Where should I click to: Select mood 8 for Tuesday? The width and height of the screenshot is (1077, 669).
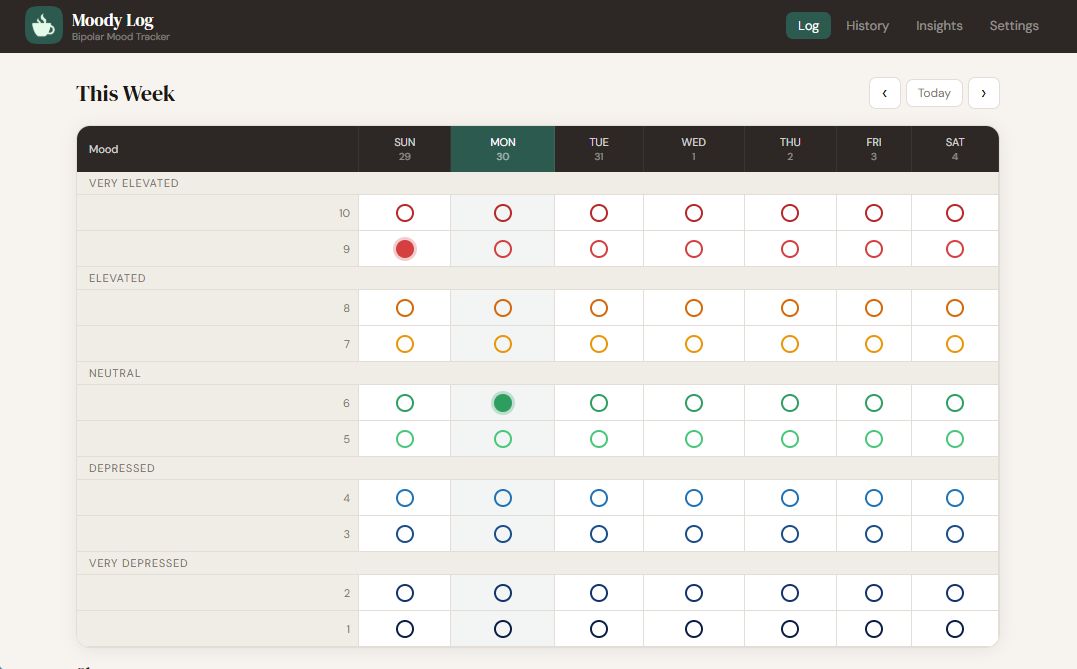click(x=598, y=308)
